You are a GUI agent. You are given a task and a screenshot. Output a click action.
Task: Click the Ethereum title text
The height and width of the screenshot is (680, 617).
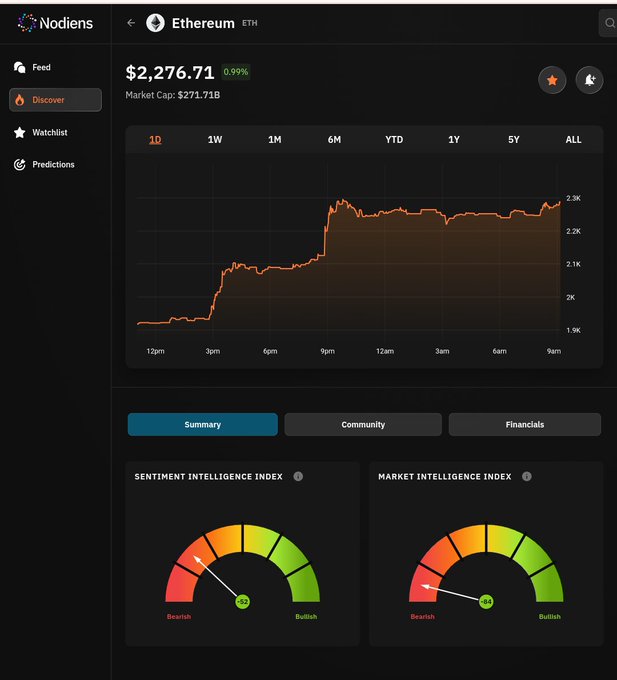coord(203,23)
